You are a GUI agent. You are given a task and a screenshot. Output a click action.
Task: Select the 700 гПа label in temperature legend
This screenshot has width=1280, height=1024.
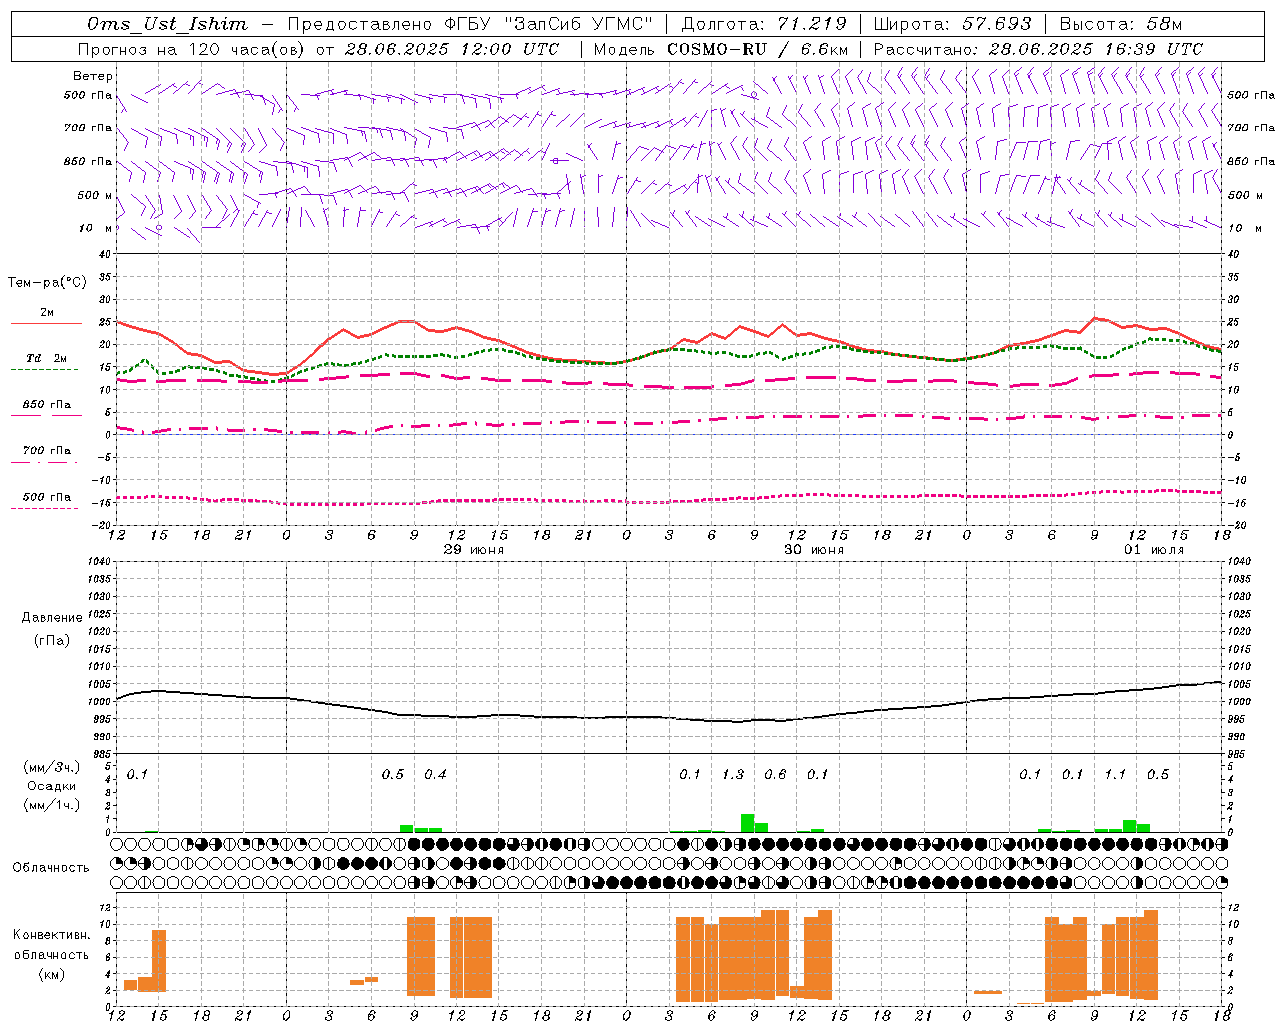point(47,451)
